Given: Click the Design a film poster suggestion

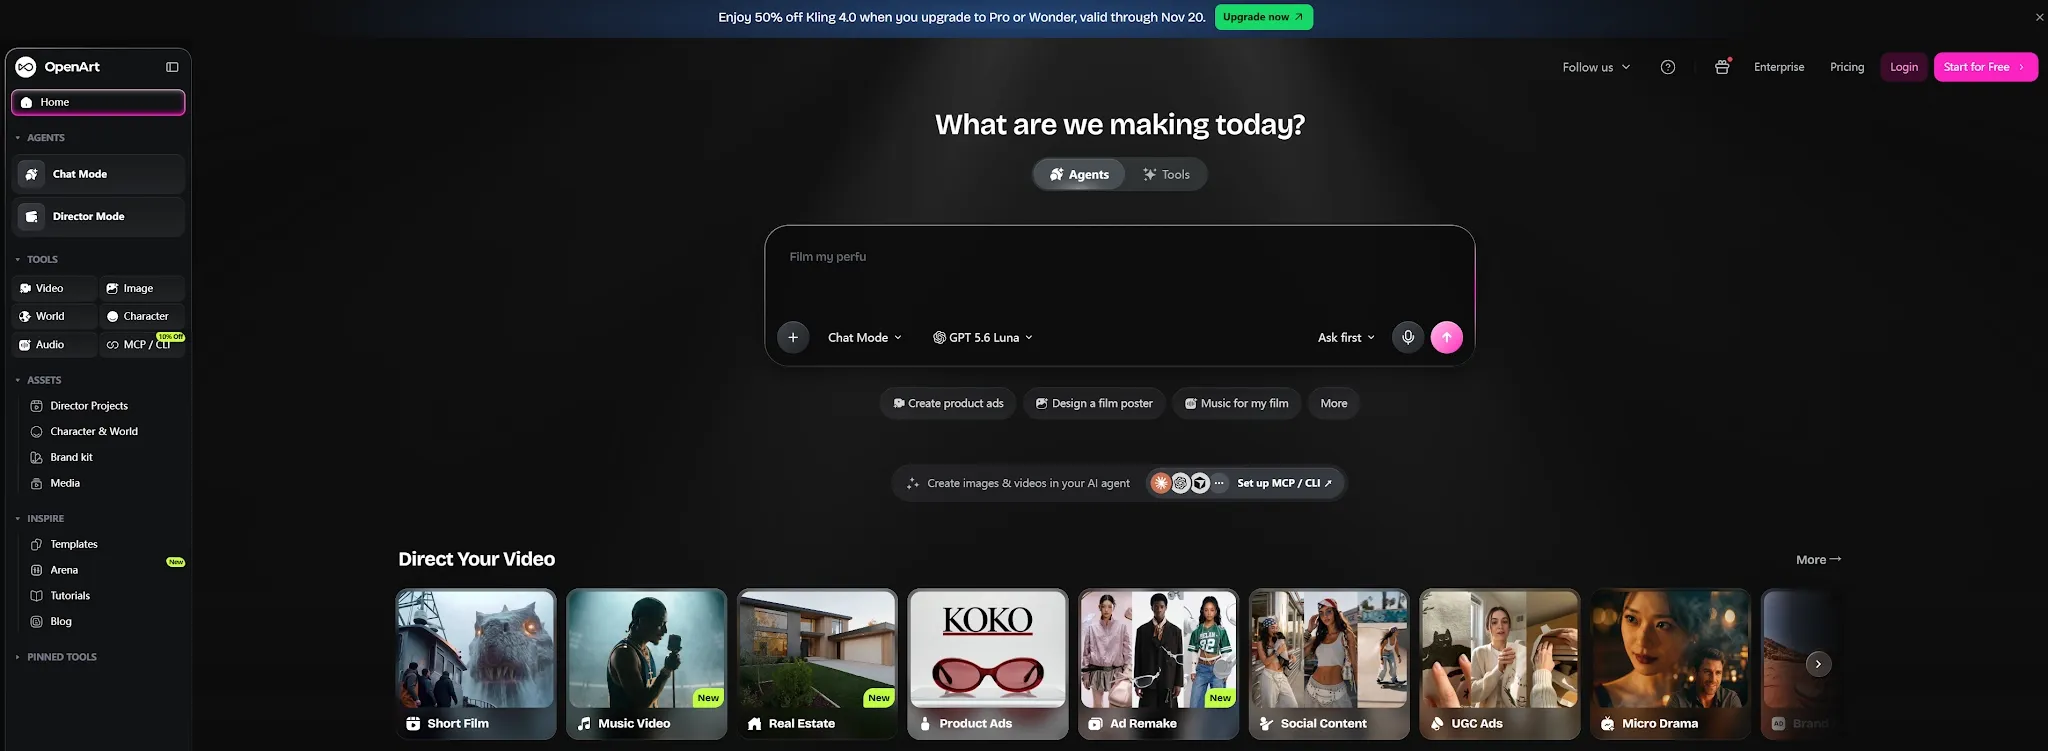Looking at the screenshot, I should (1094, 403).
